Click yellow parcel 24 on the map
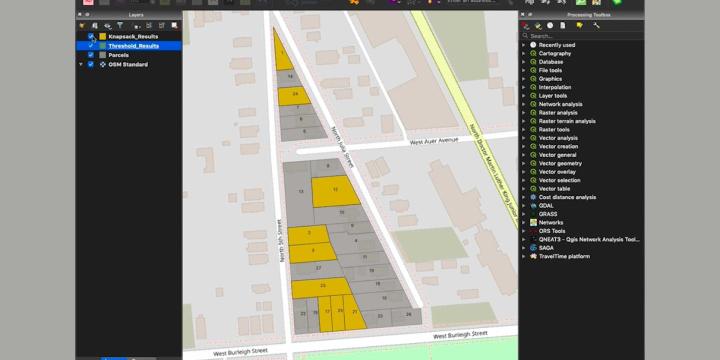The height and width of the screenshot is (360, 720). pyautogui.click(x=294, y=95)
